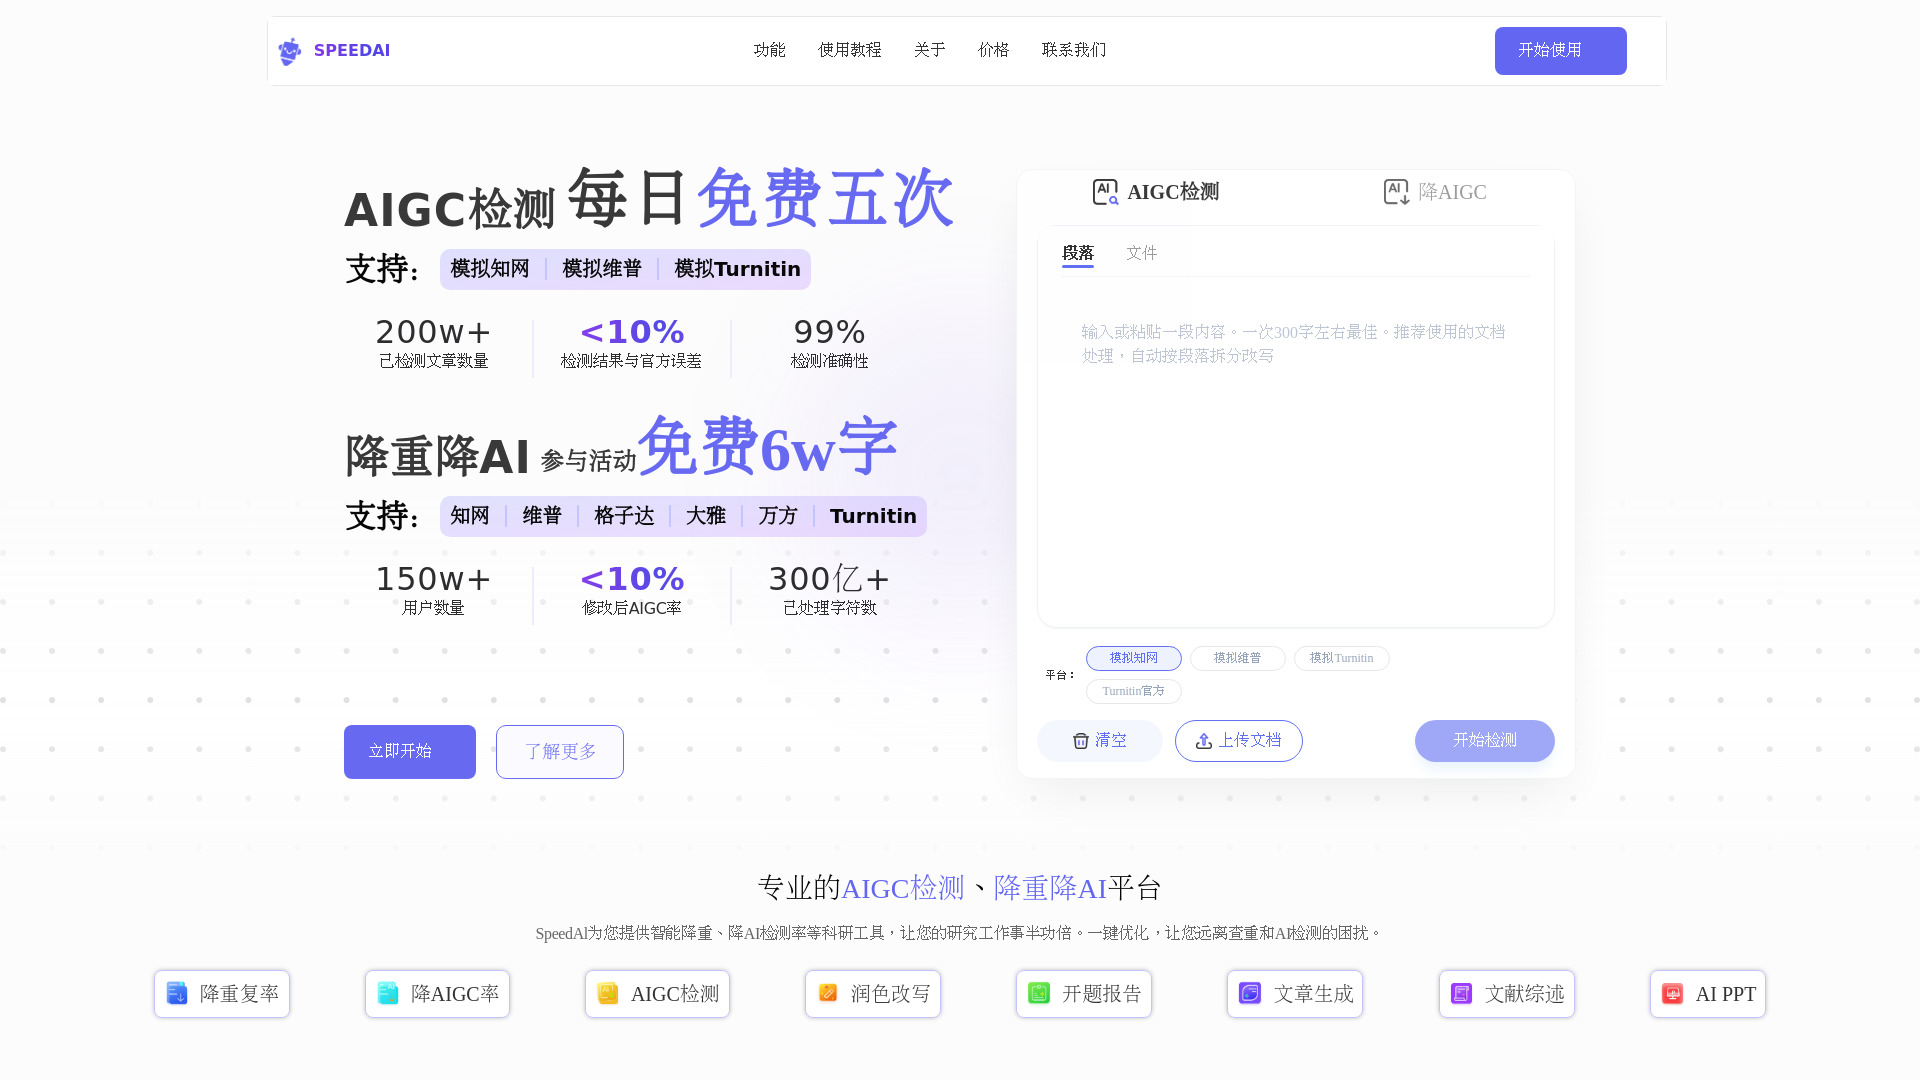Screen dimensions: 1920x1080
Task: Select the 文献综述 book icon
Action: coord(1461,993)
